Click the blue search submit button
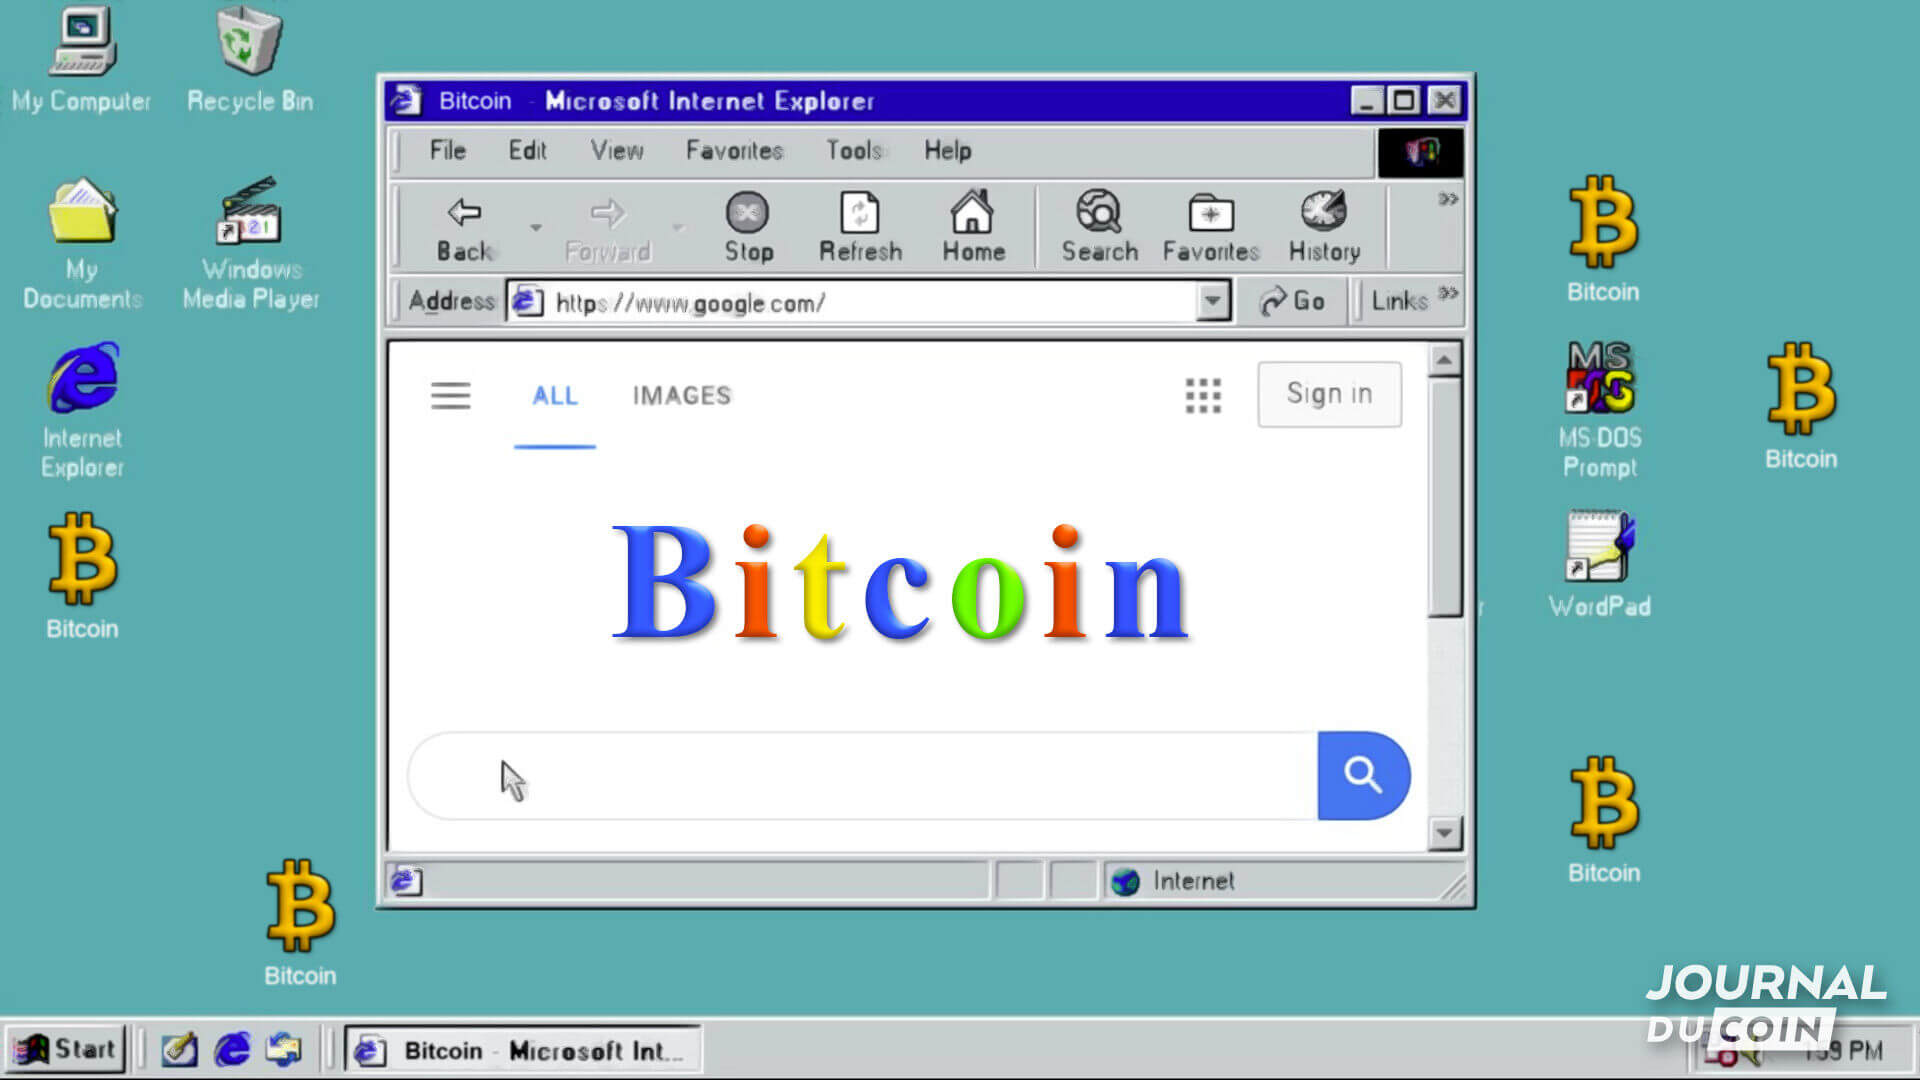Image resolution: width=1920 pixels, height=1080 pixels. (1364, 775)
